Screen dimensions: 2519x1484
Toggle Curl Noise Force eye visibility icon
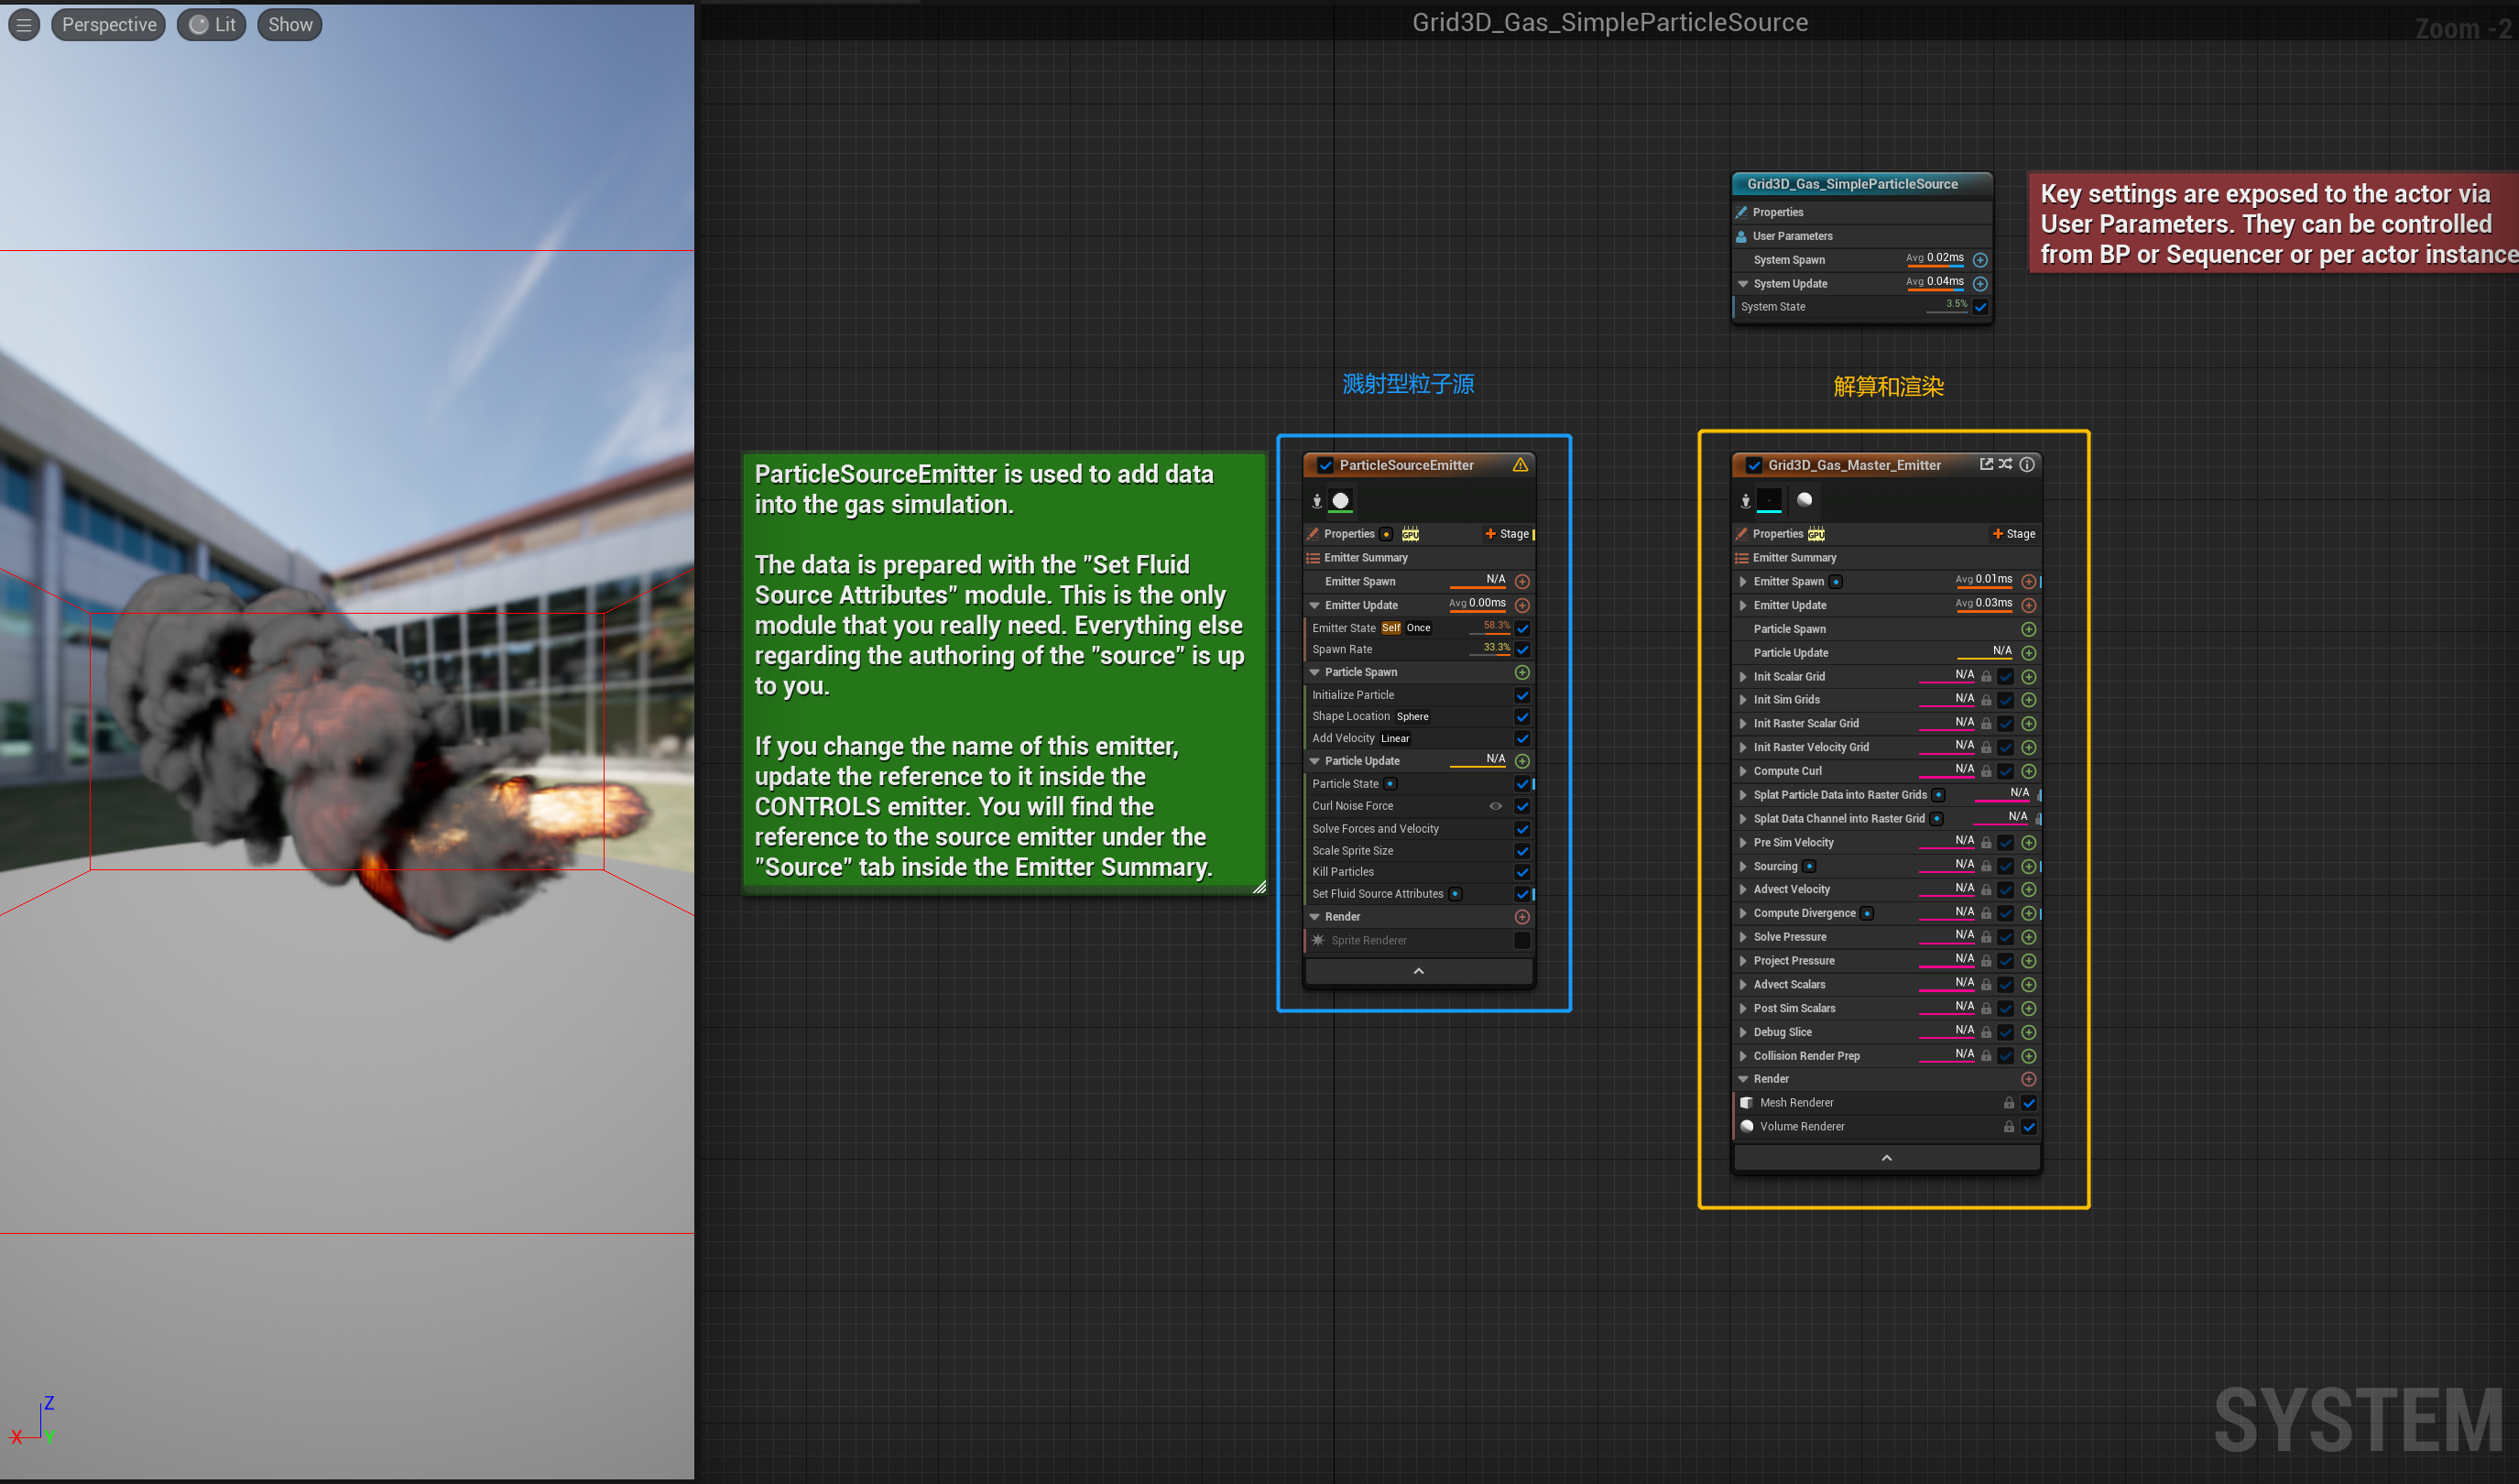(x=1495, y=806)
